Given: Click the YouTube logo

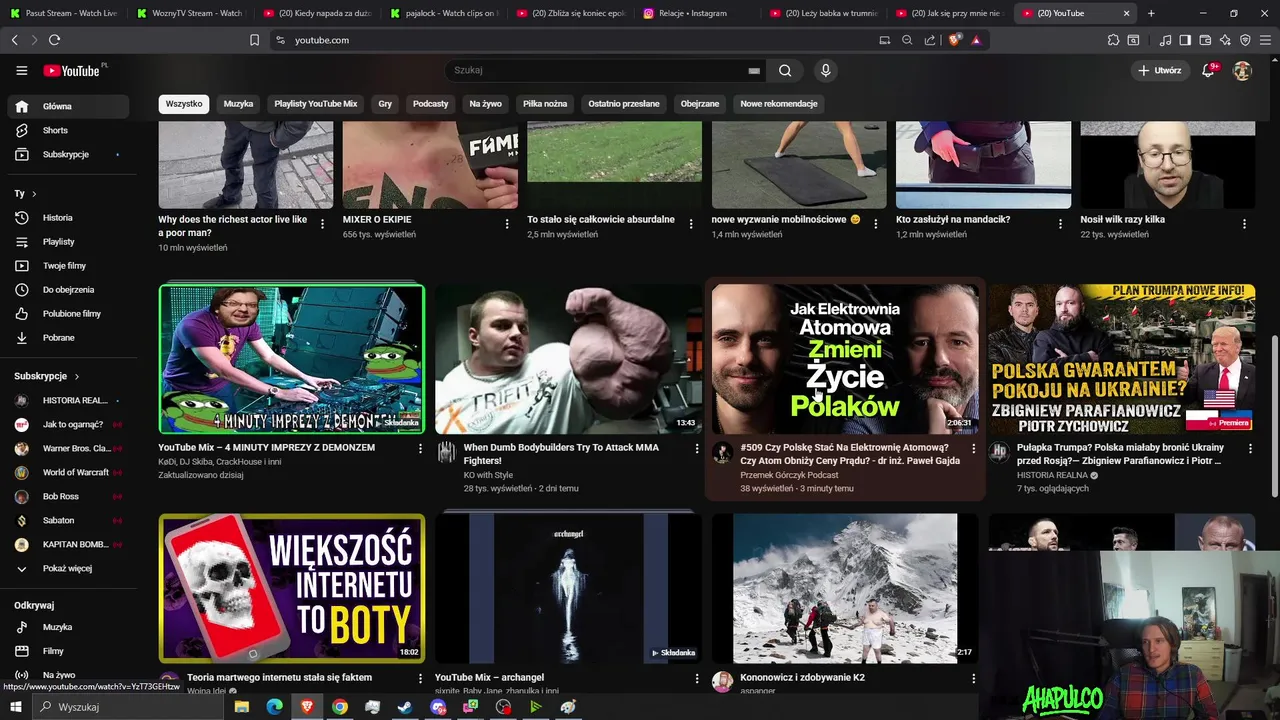Looking at the screenshot, I should point(72,71).
